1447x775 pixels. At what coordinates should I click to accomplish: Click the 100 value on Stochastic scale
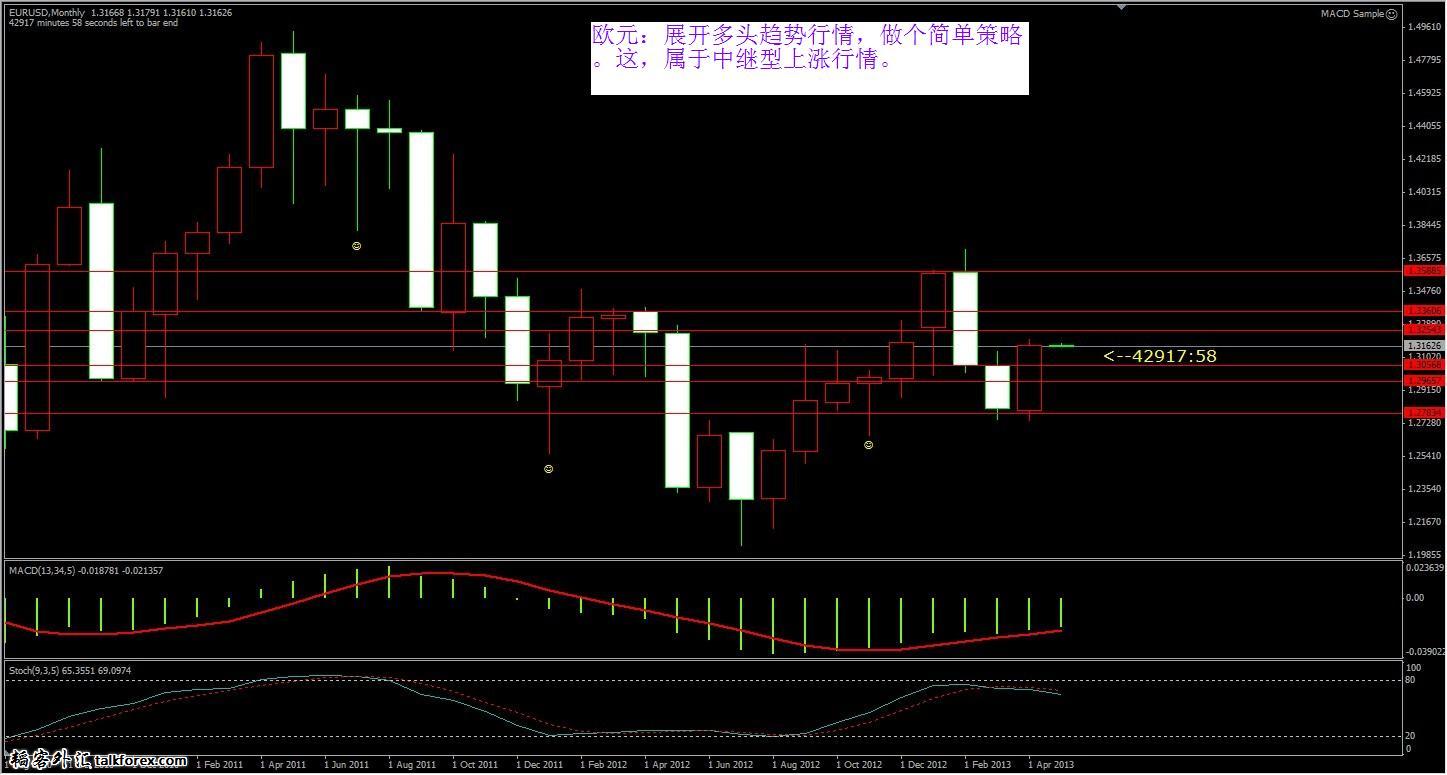(1414, 667)
